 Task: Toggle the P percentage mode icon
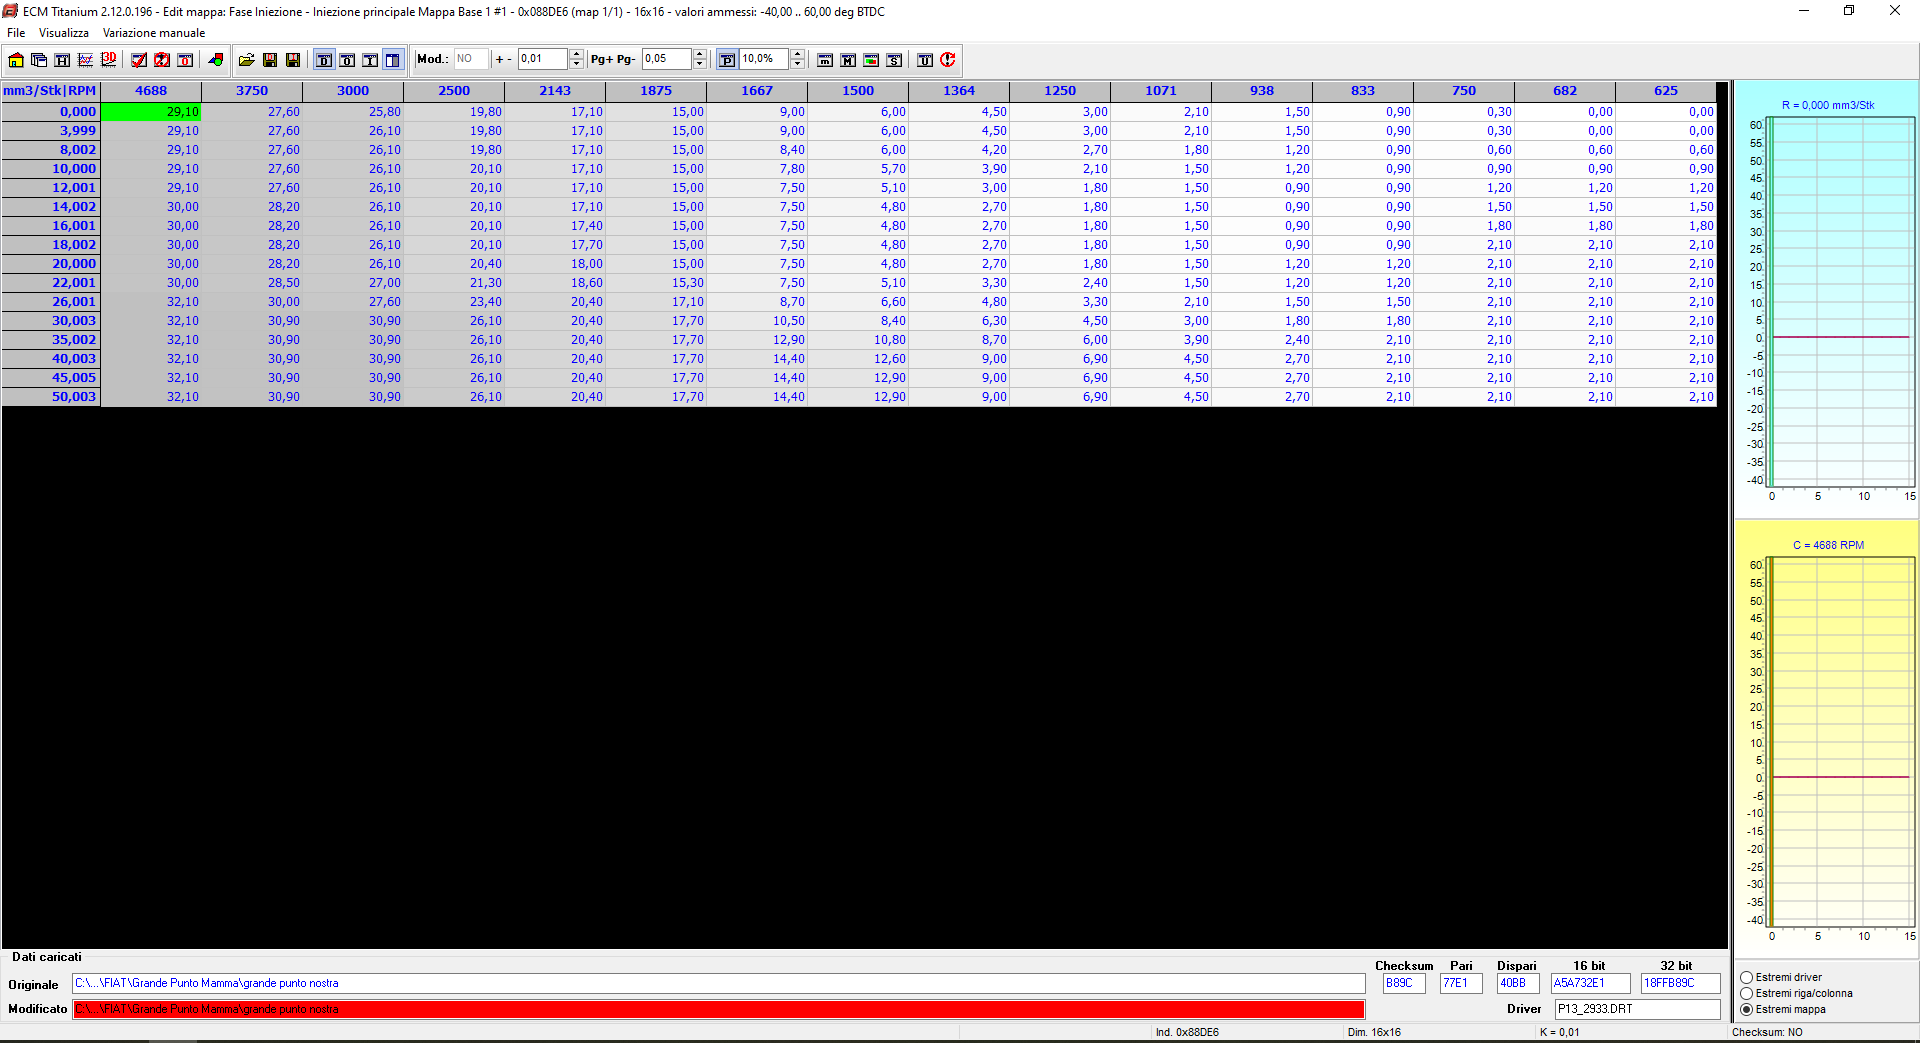click(x=727, y=60)
